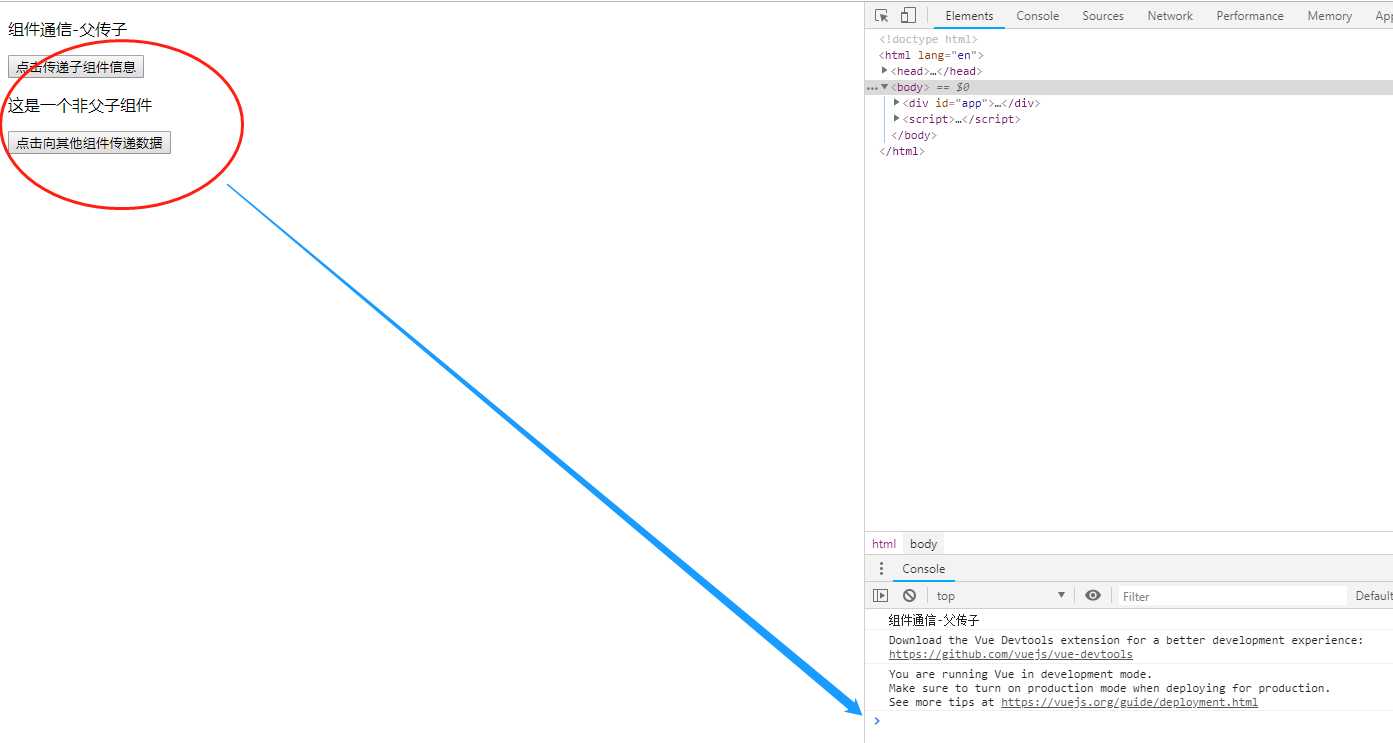
Task: Open the top context dropdown
Action: (1000, 596)
